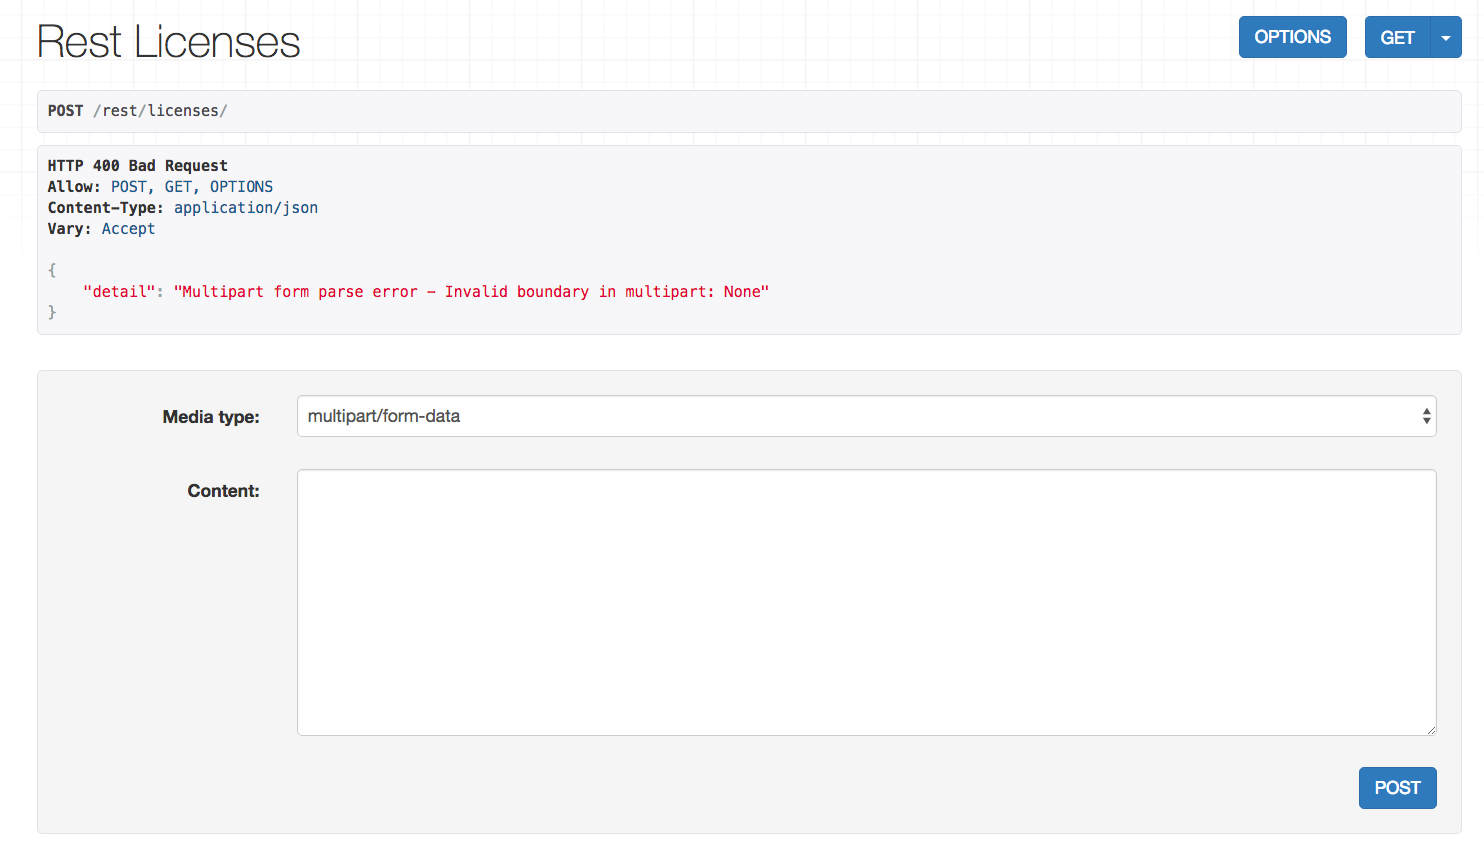The height and width of the screenshot is (852, 1484).
Task: Click the Content label
Action: pyautogui.click(x=223, y=491)
